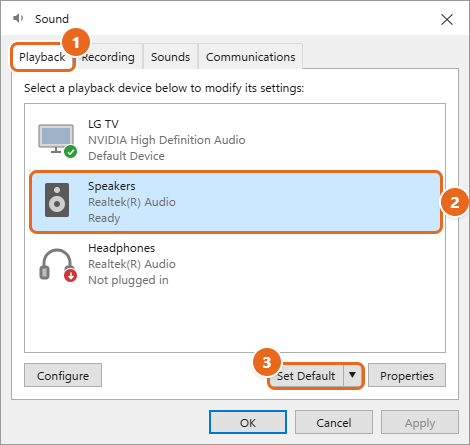Open the Sounds tab
The image size is (470, 445).
pyautogui.click(x=170, y=57)
